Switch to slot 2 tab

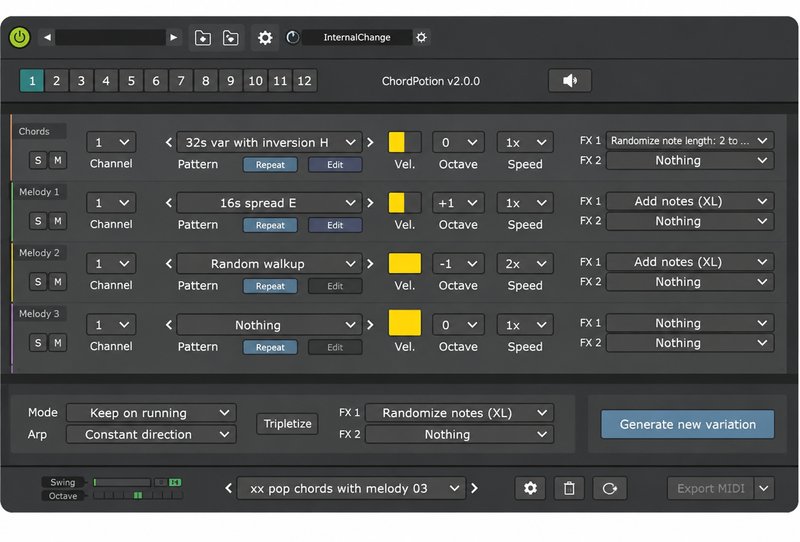(x=56, y=81)
